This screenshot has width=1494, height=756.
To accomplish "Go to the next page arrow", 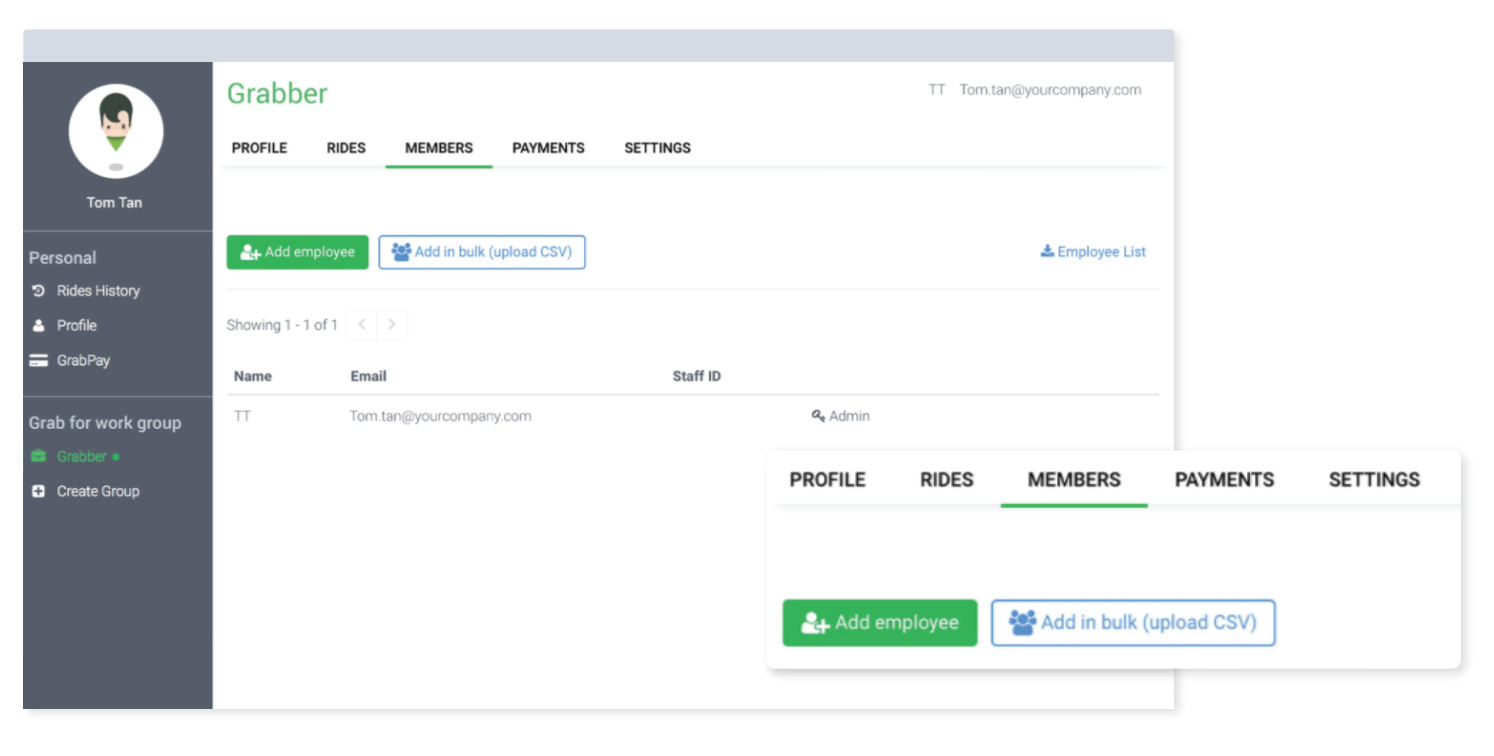I will coord(392,325).
